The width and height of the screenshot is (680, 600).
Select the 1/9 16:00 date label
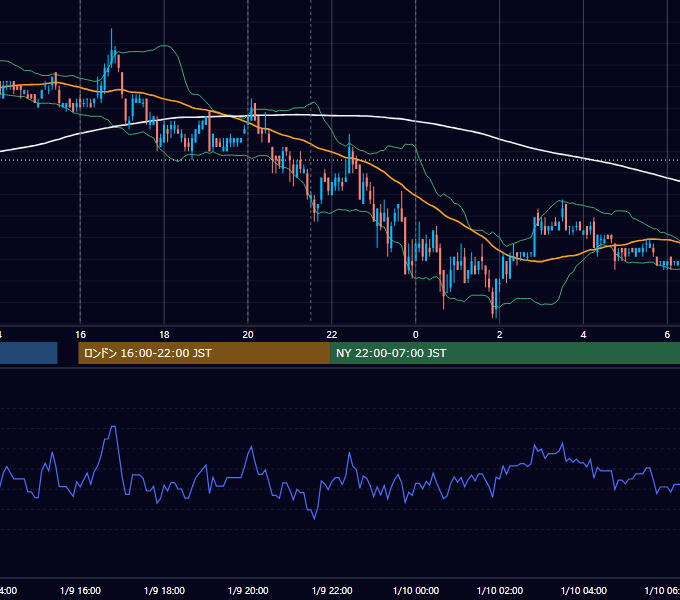pos(80,590)
